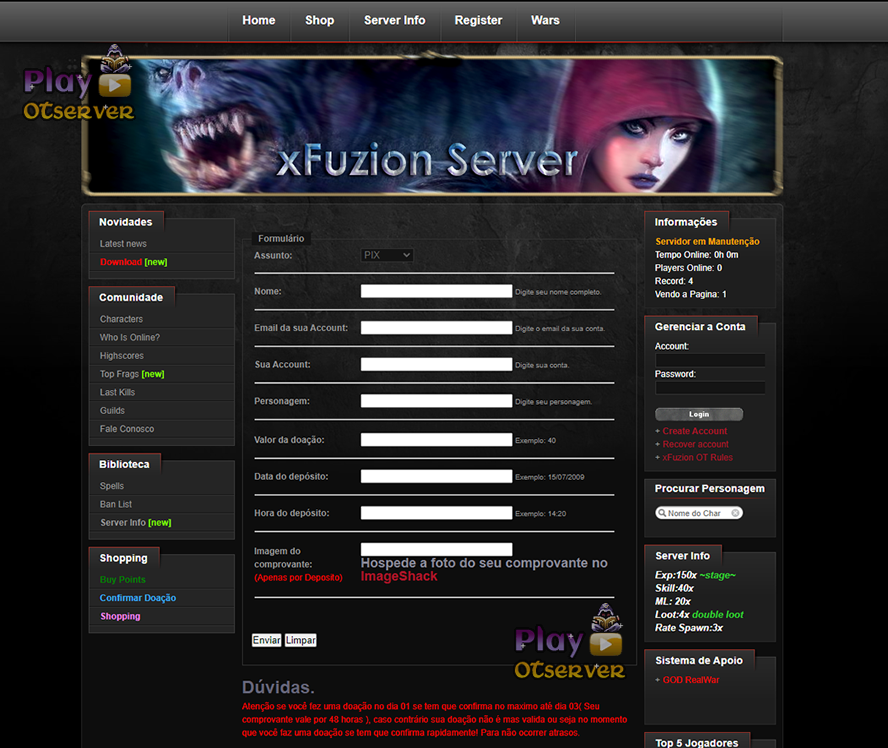Open Fale Conosco
Screen dimensions: 888x748
pos(127,429)
